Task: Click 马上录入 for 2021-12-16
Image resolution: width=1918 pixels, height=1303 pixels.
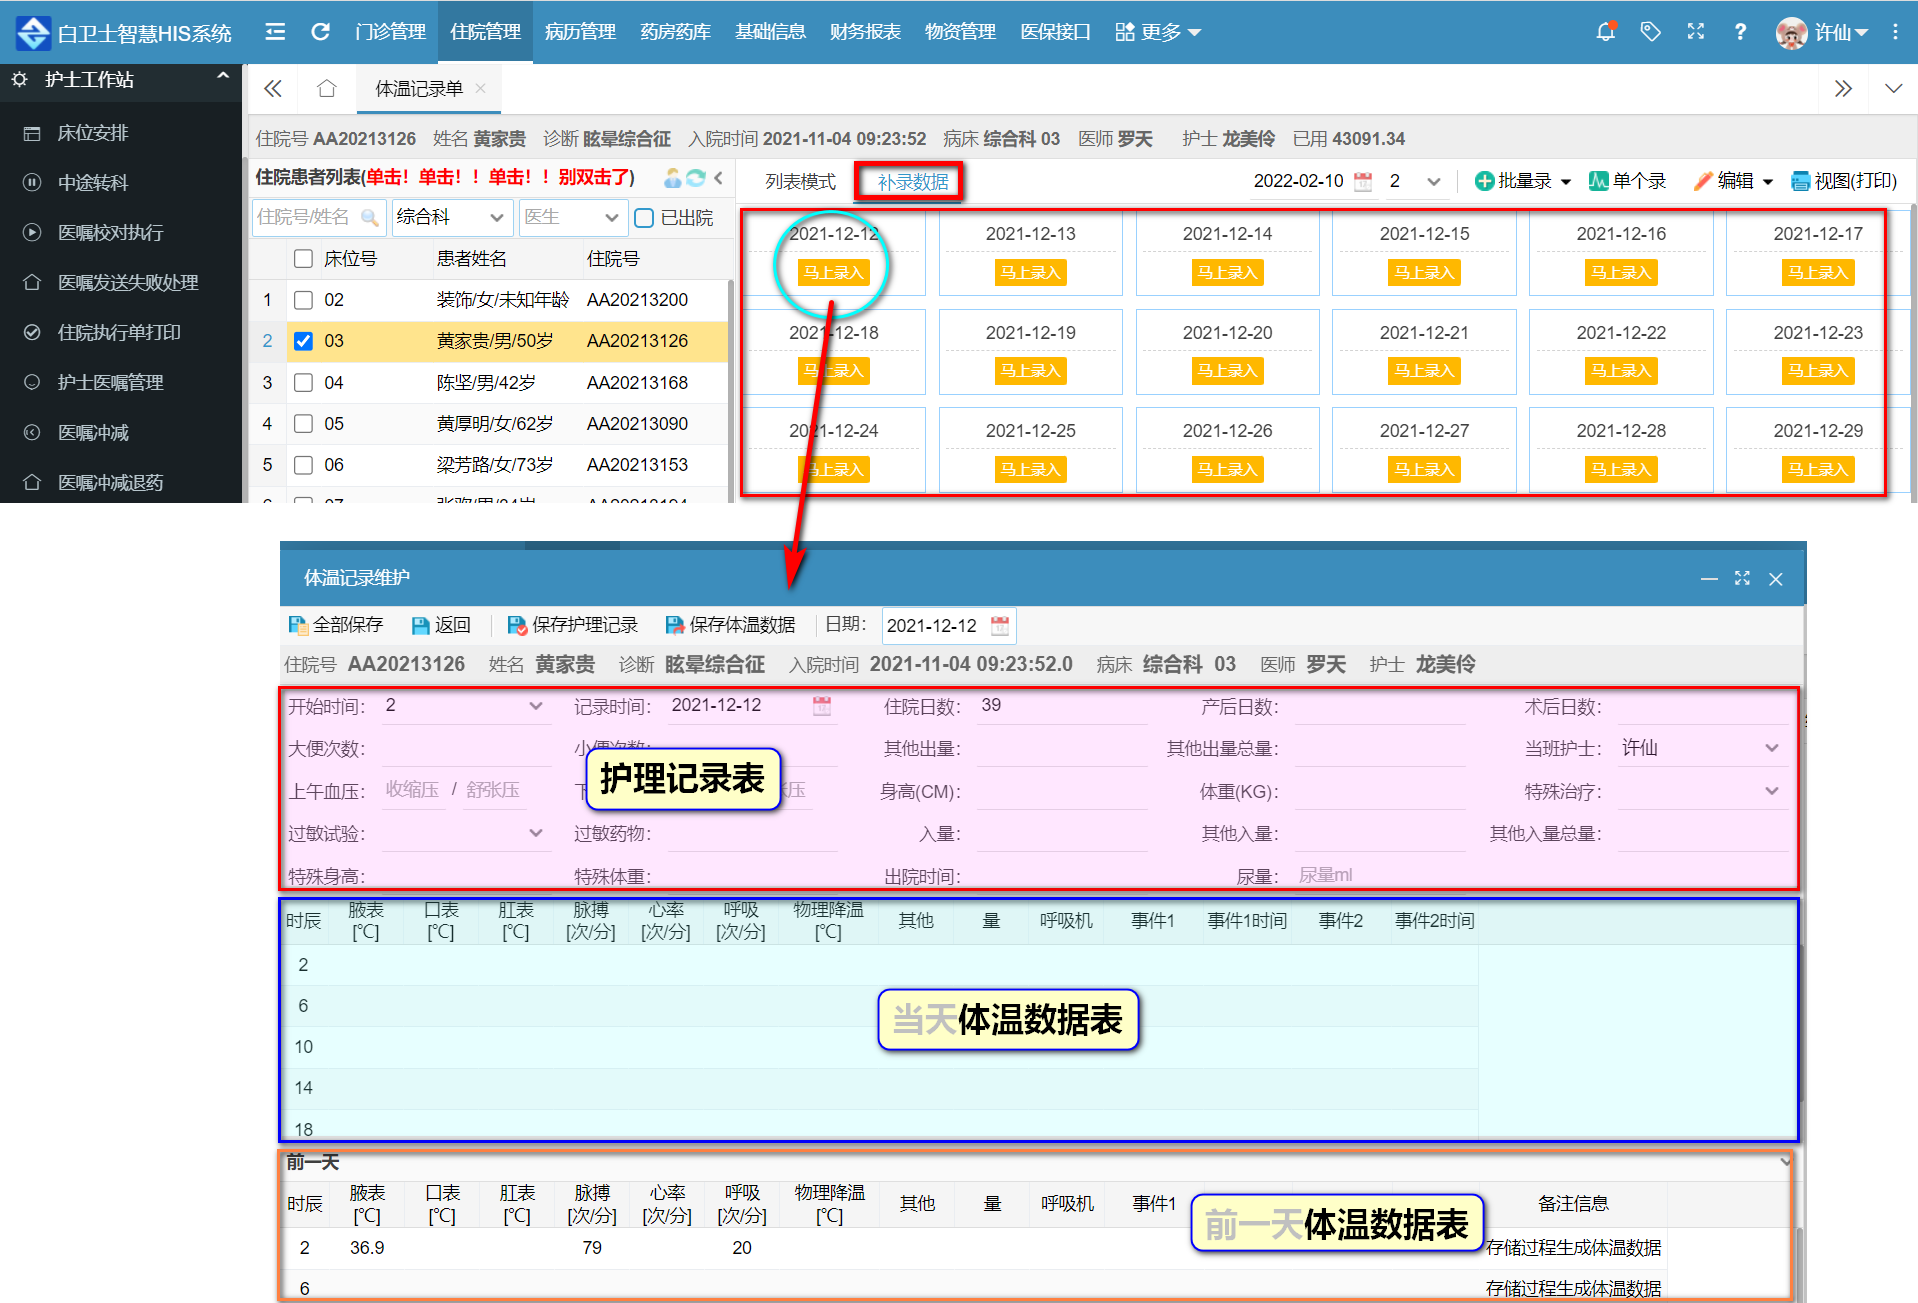Action: pyautogui.click(x=1621, y=272)
